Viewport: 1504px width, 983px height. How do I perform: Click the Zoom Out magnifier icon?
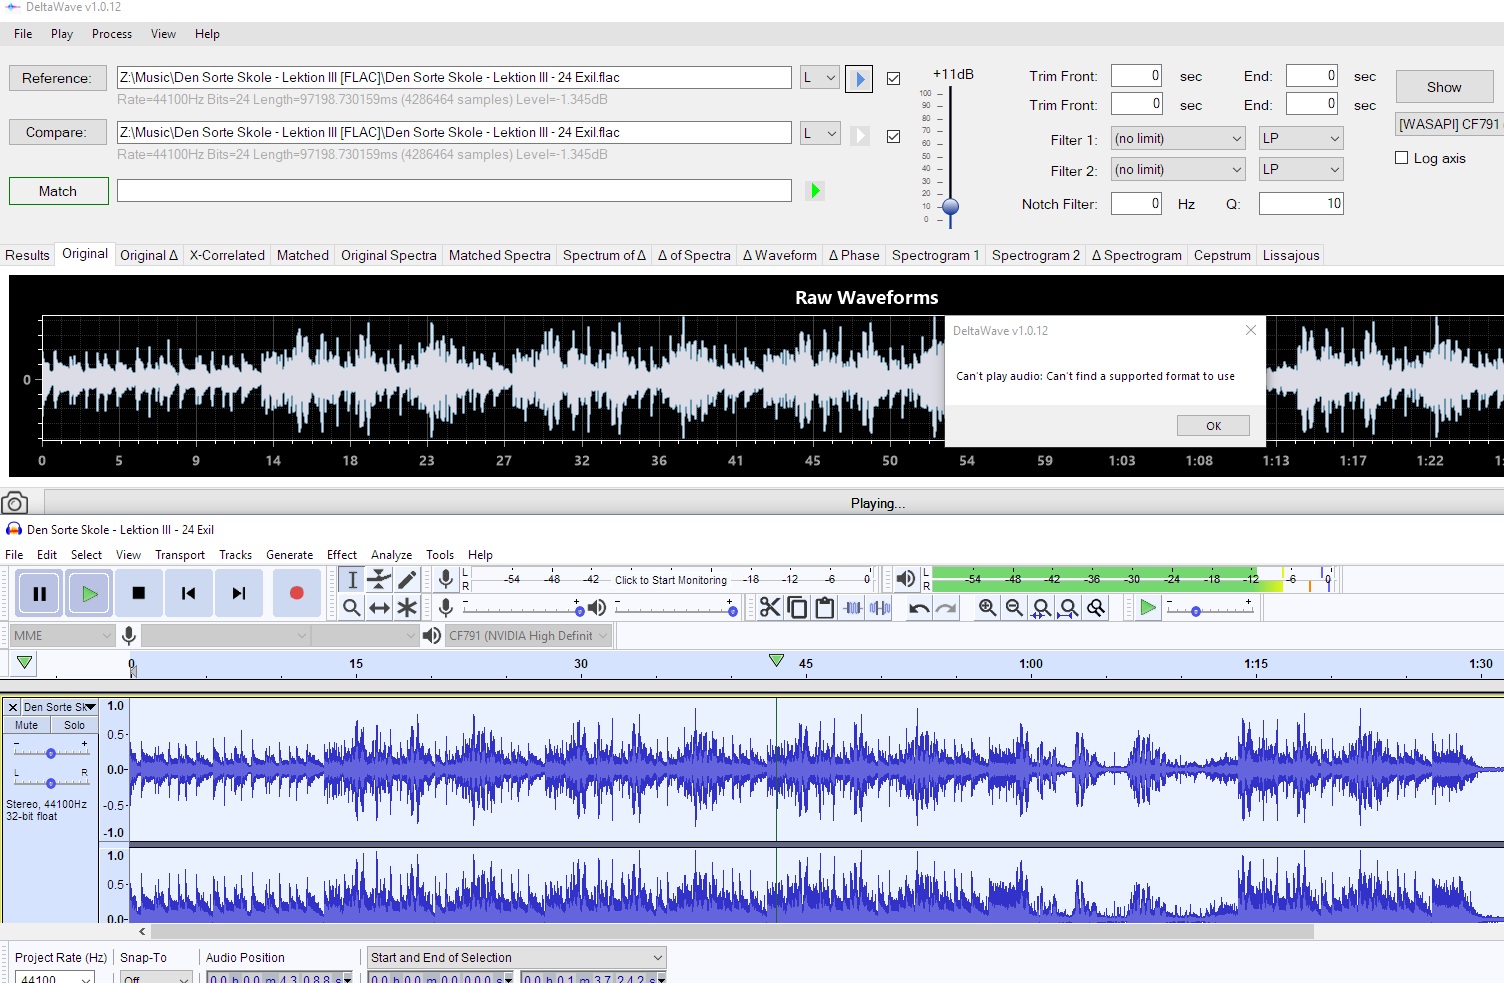[x=1014, y=607]
